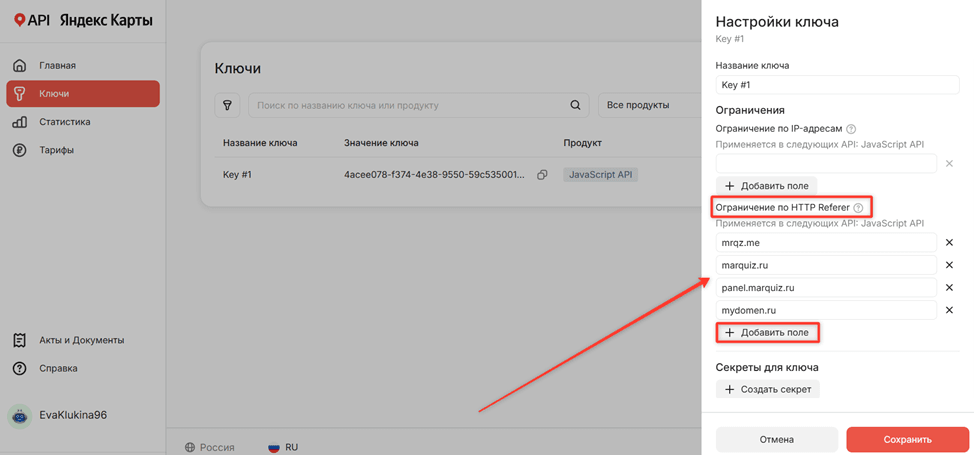Click the document icon beside Акты и Документы
This screenshot has height=455, width=974.
(20, 340)
